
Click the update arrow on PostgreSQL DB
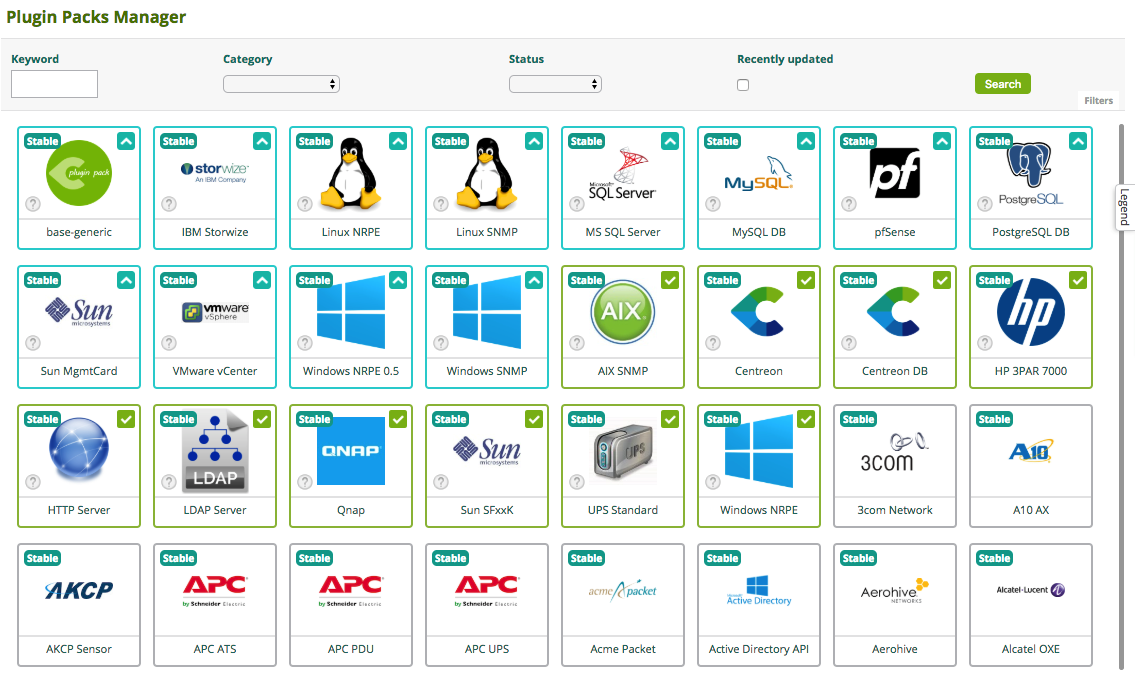pos(1078,142)
